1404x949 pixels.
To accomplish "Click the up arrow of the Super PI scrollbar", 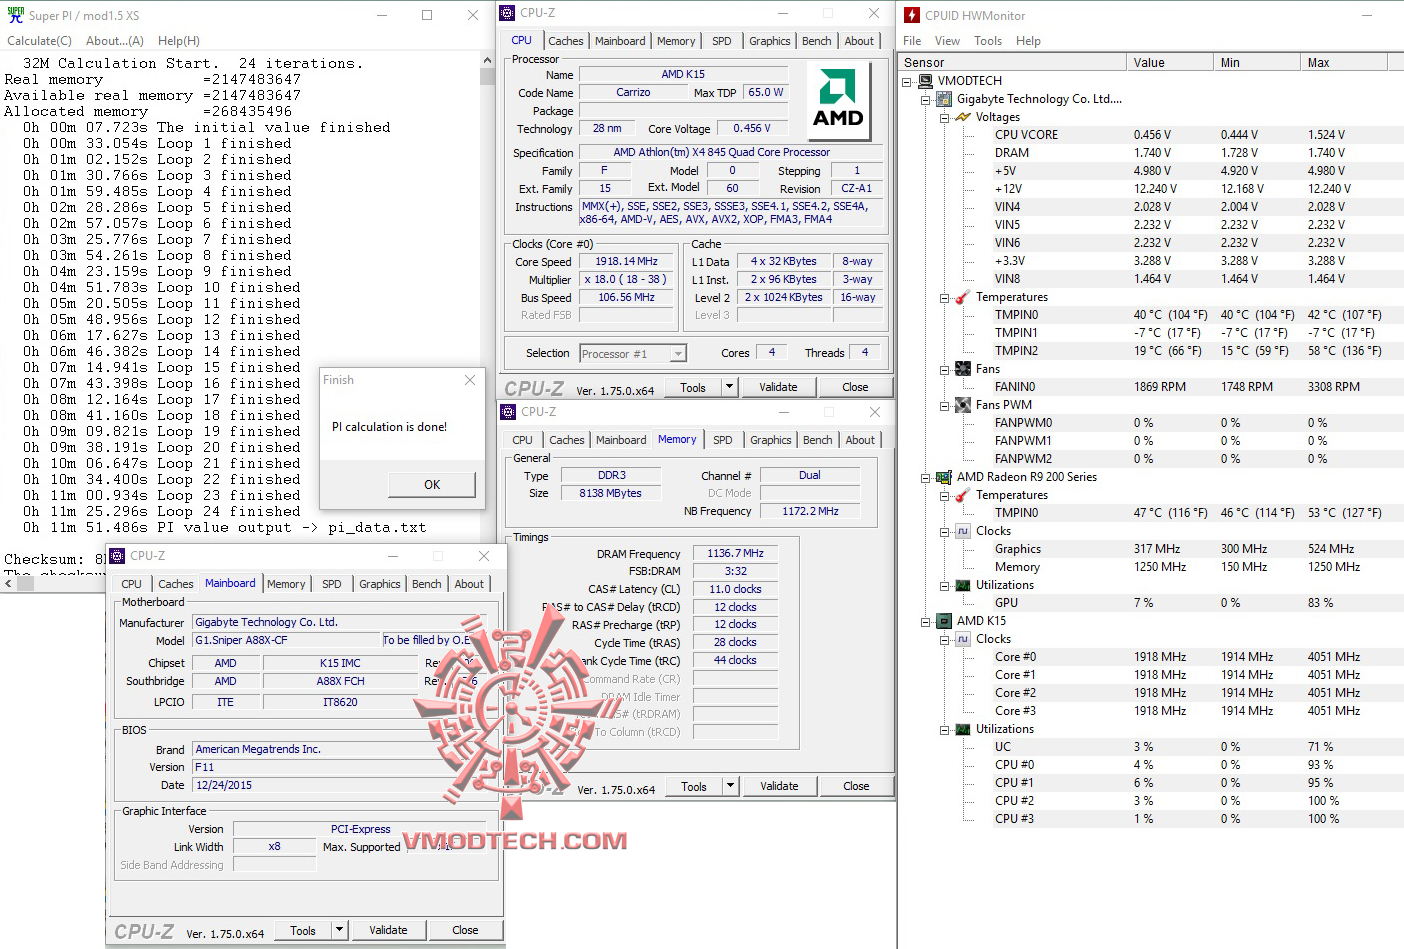I will (x=488, y=62).
